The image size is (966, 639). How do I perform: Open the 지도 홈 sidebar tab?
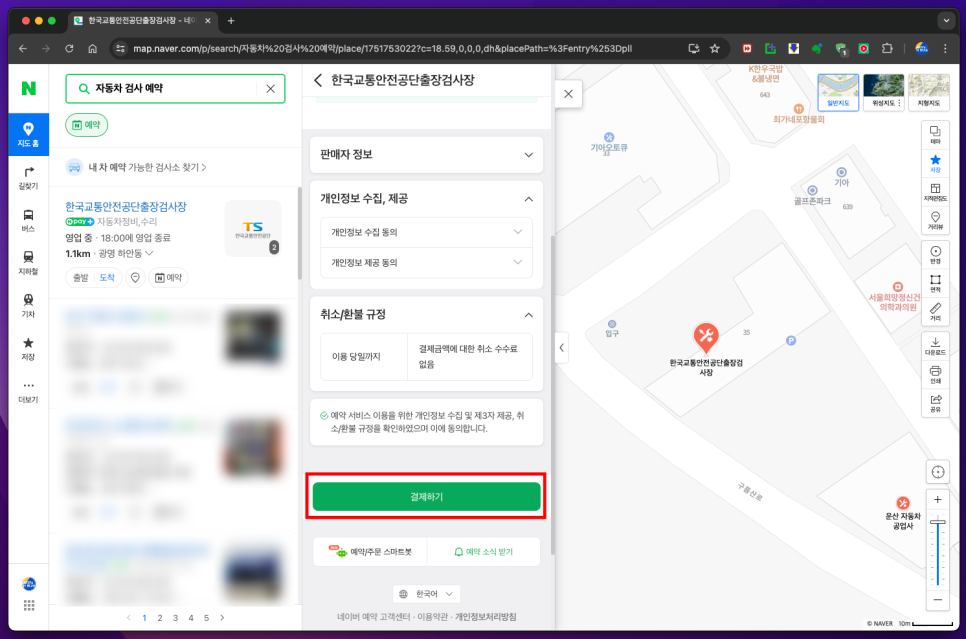(28, 134)
